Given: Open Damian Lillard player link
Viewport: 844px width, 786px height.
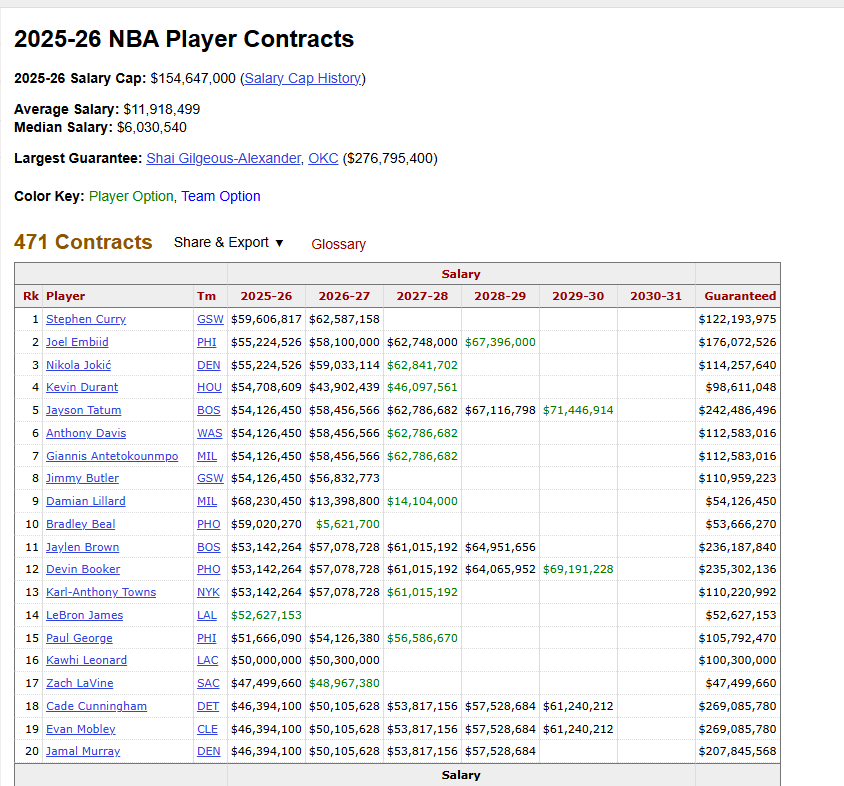Looking at the screenshot, I should click(x=86, y=501).
